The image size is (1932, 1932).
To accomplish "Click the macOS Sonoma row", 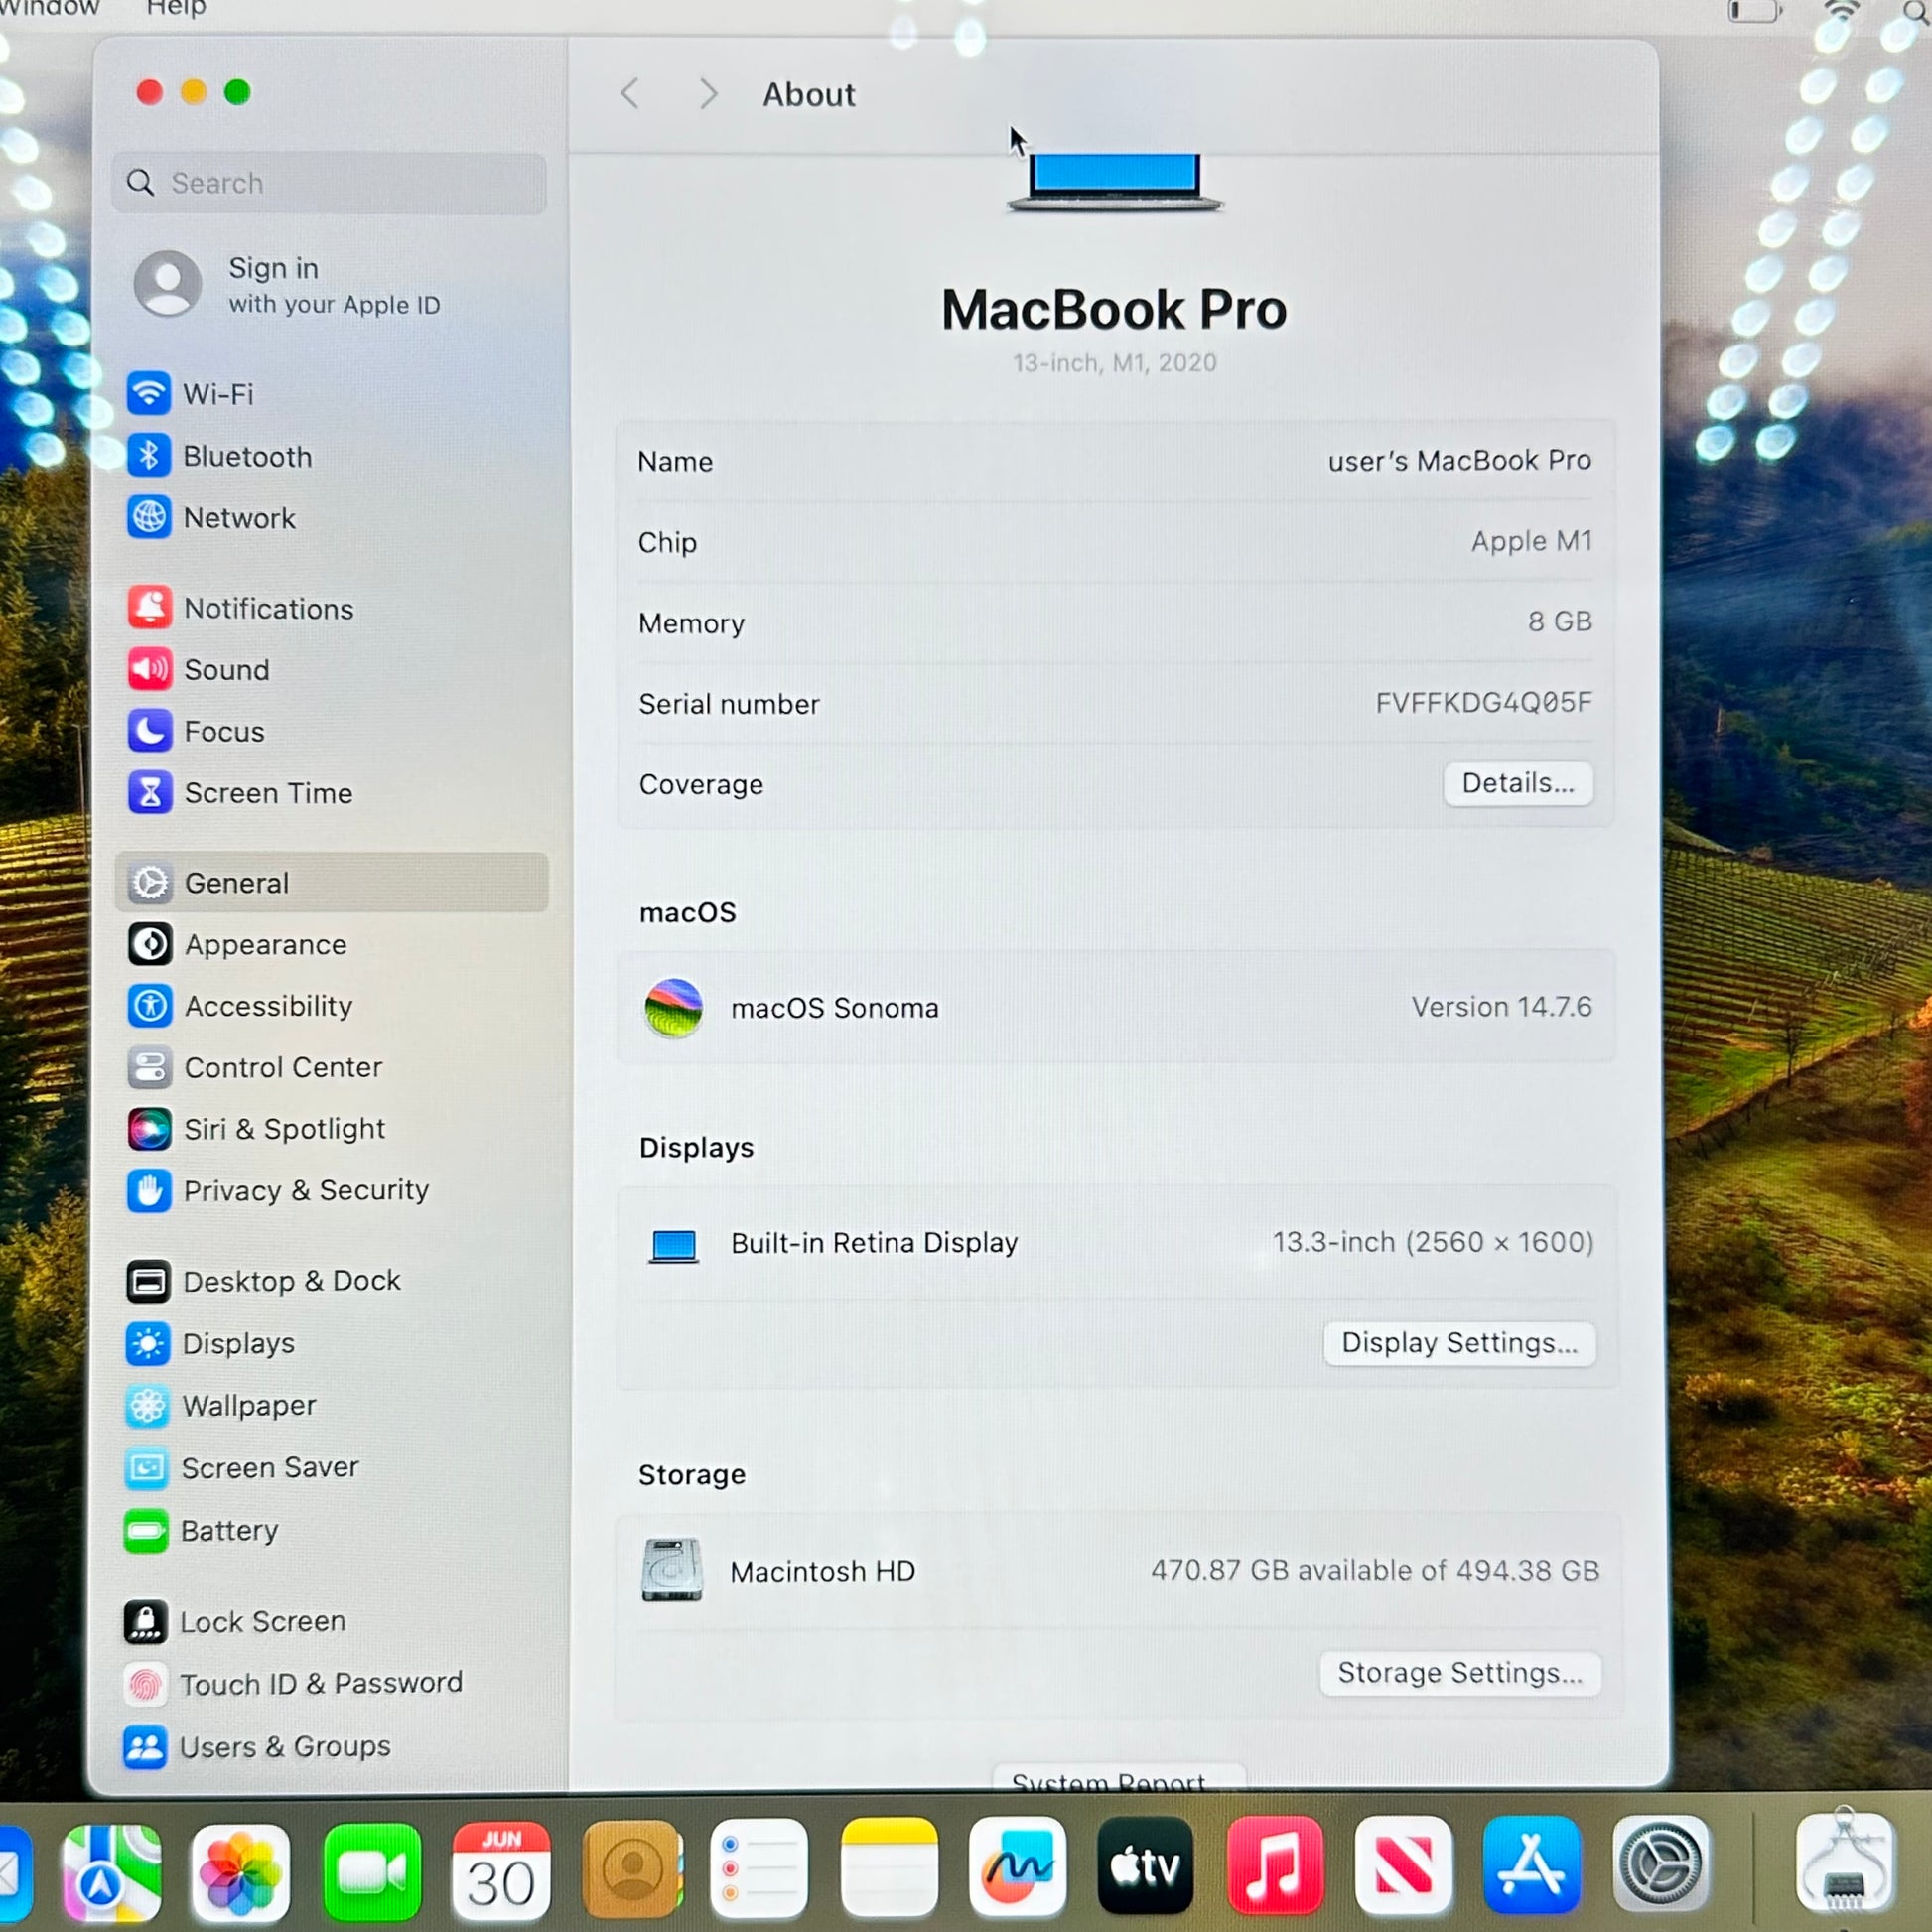I will pyautogui.click(x=1116, y=1007).
